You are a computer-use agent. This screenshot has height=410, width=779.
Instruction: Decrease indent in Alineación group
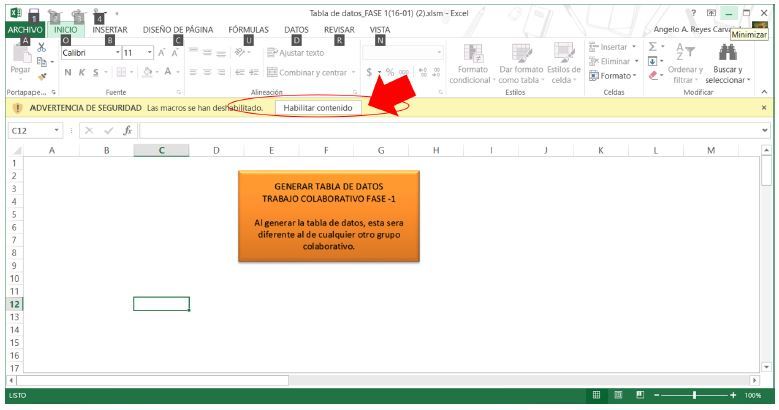pos(239,73)
